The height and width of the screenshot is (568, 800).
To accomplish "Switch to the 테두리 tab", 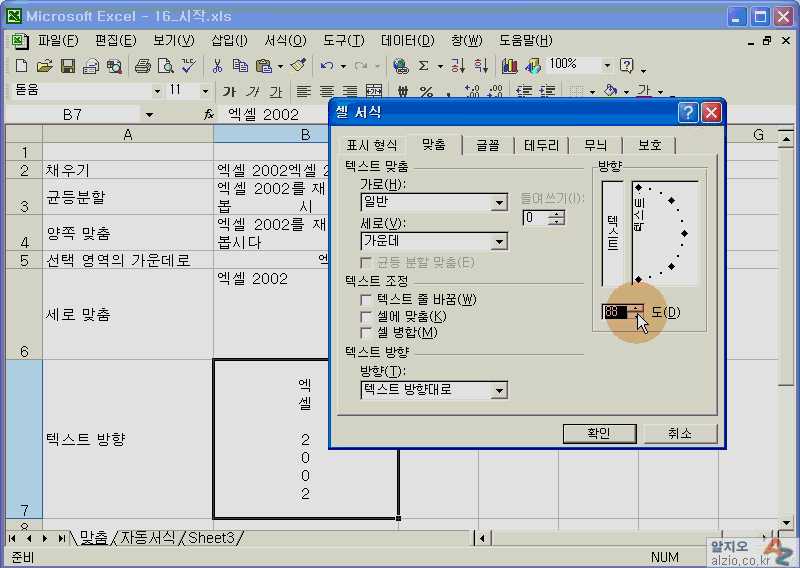I will (541, 145).
